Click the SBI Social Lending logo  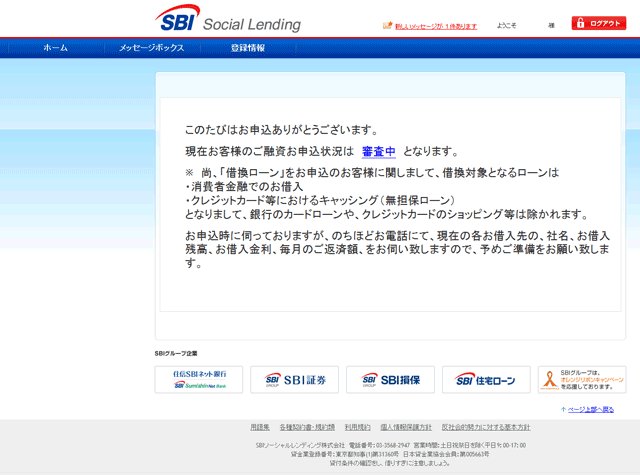[228, 19]
